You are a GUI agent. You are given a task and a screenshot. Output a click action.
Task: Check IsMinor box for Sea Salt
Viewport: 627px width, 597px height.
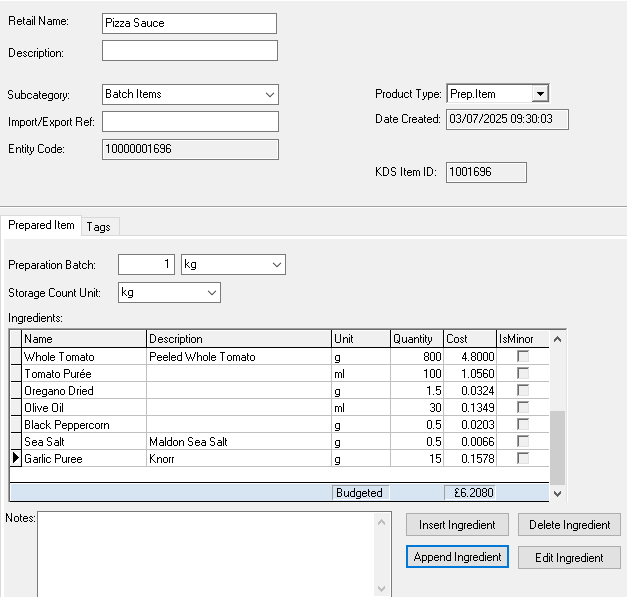click(522, 442)
